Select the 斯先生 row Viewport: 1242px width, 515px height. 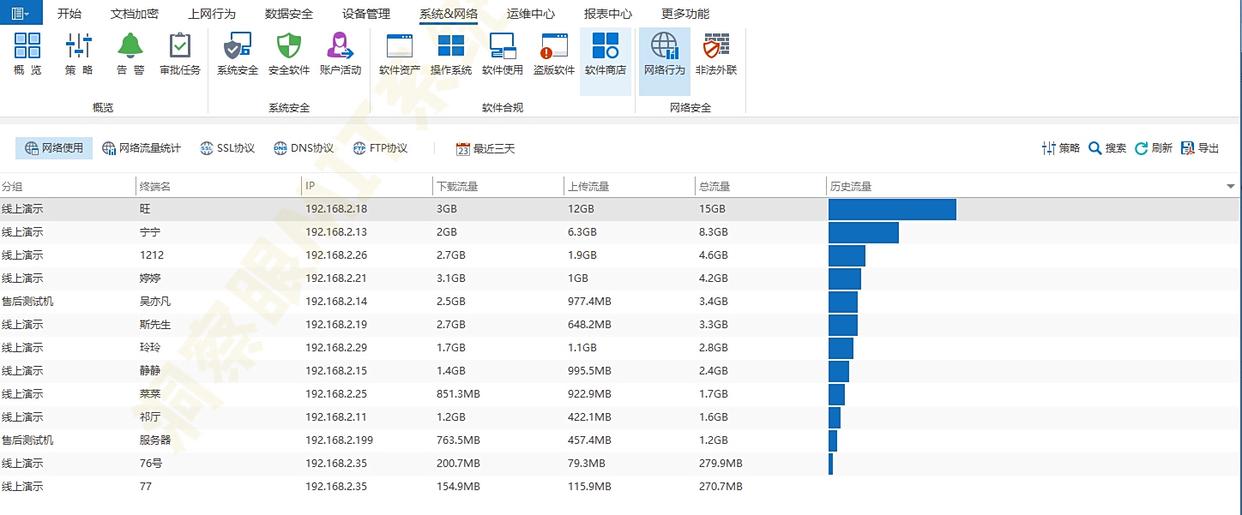(x=621, y=324)
